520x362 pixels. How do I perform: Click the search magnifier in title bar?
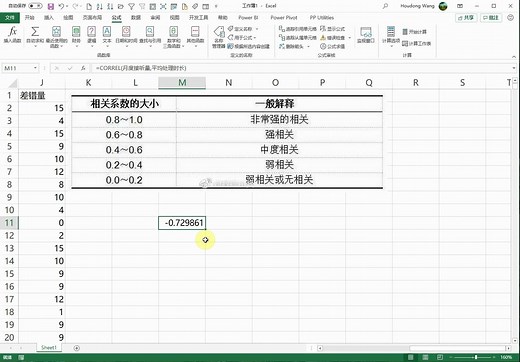[385, 6]
